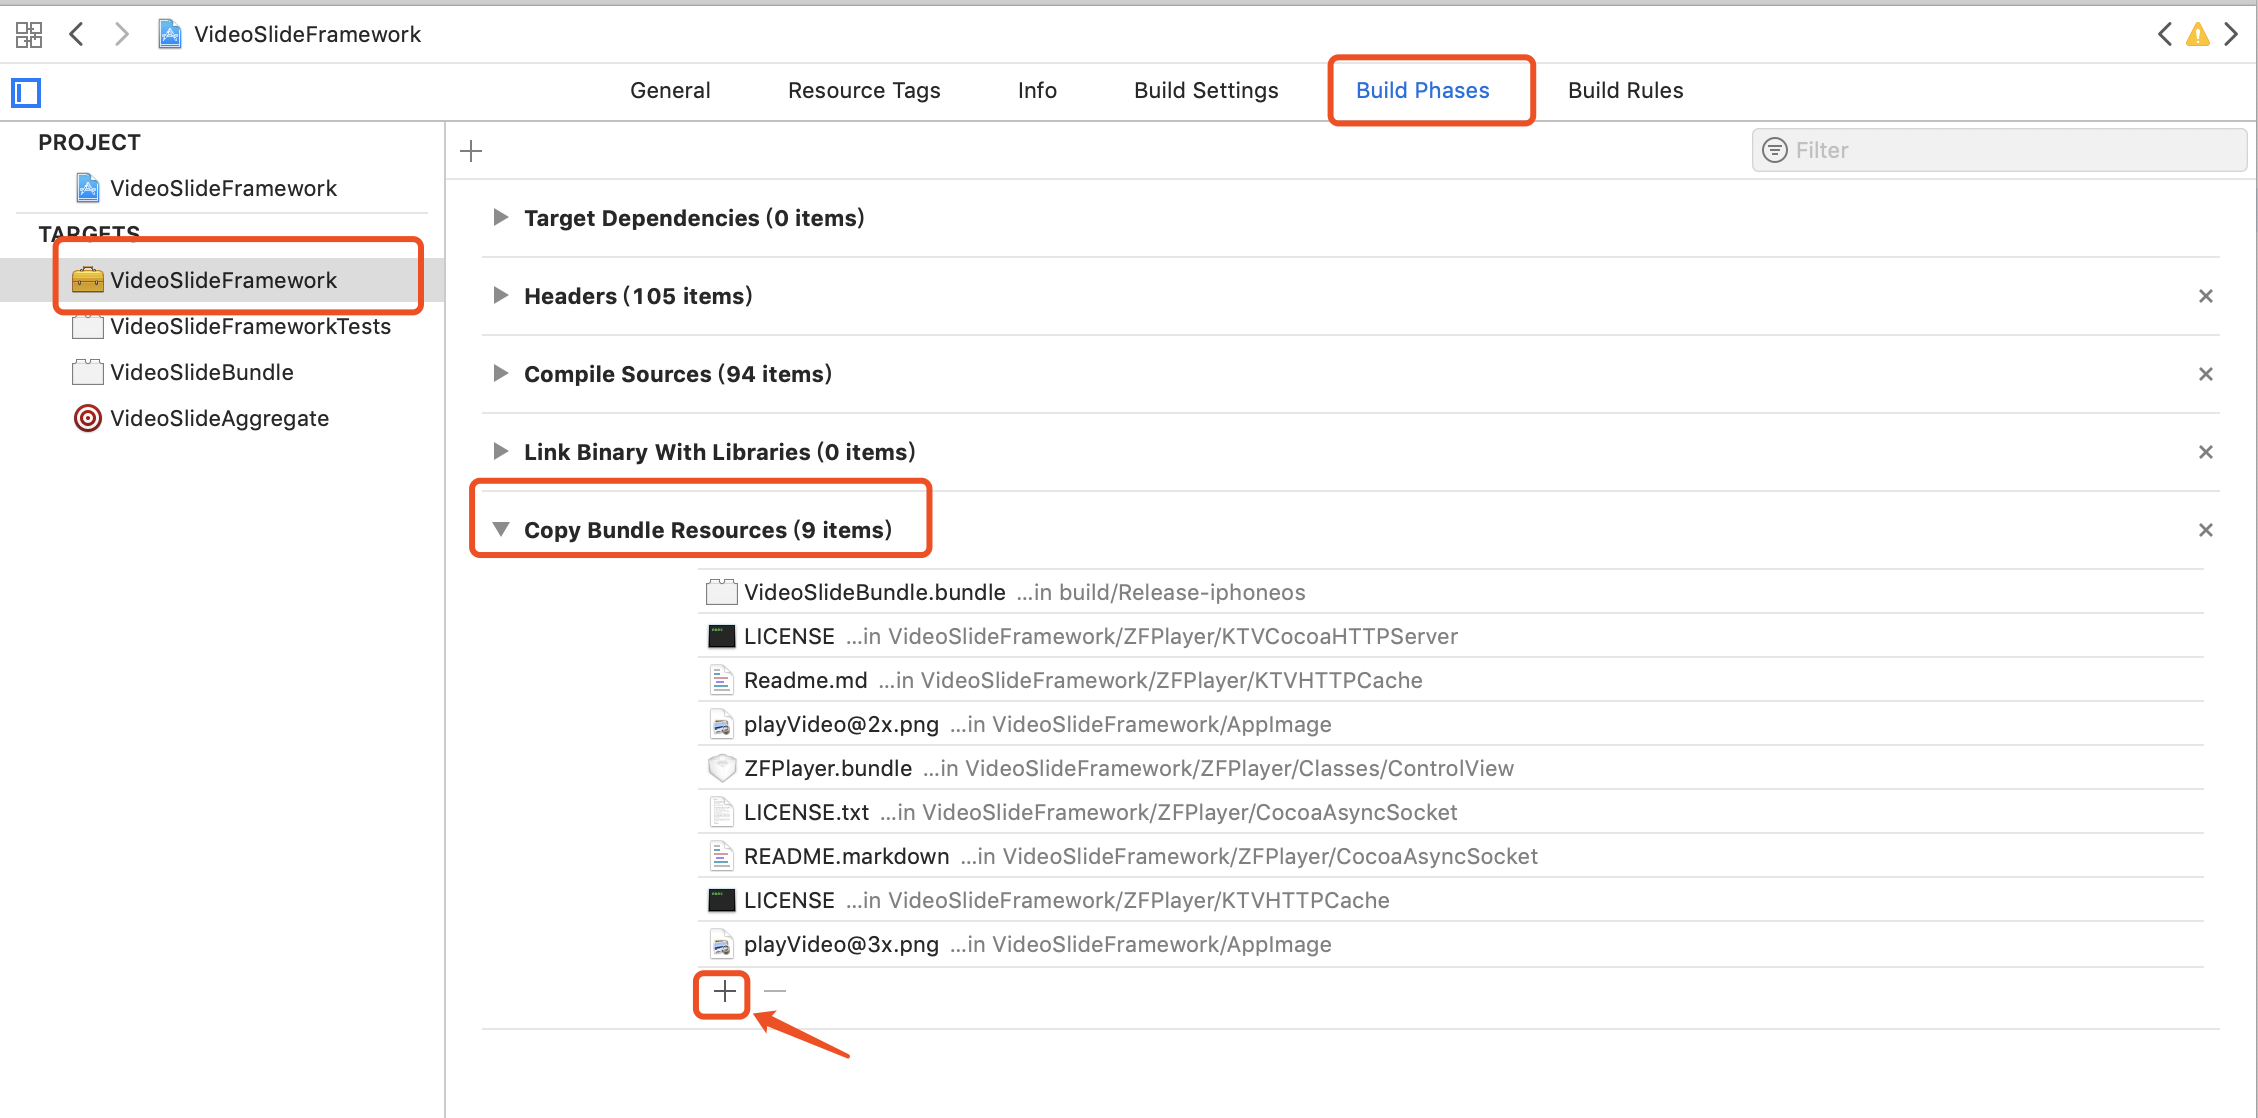Expand Target Dependencies section
The height and width of the screenshot is (1118, 2258).
click(x=501, y=218)
